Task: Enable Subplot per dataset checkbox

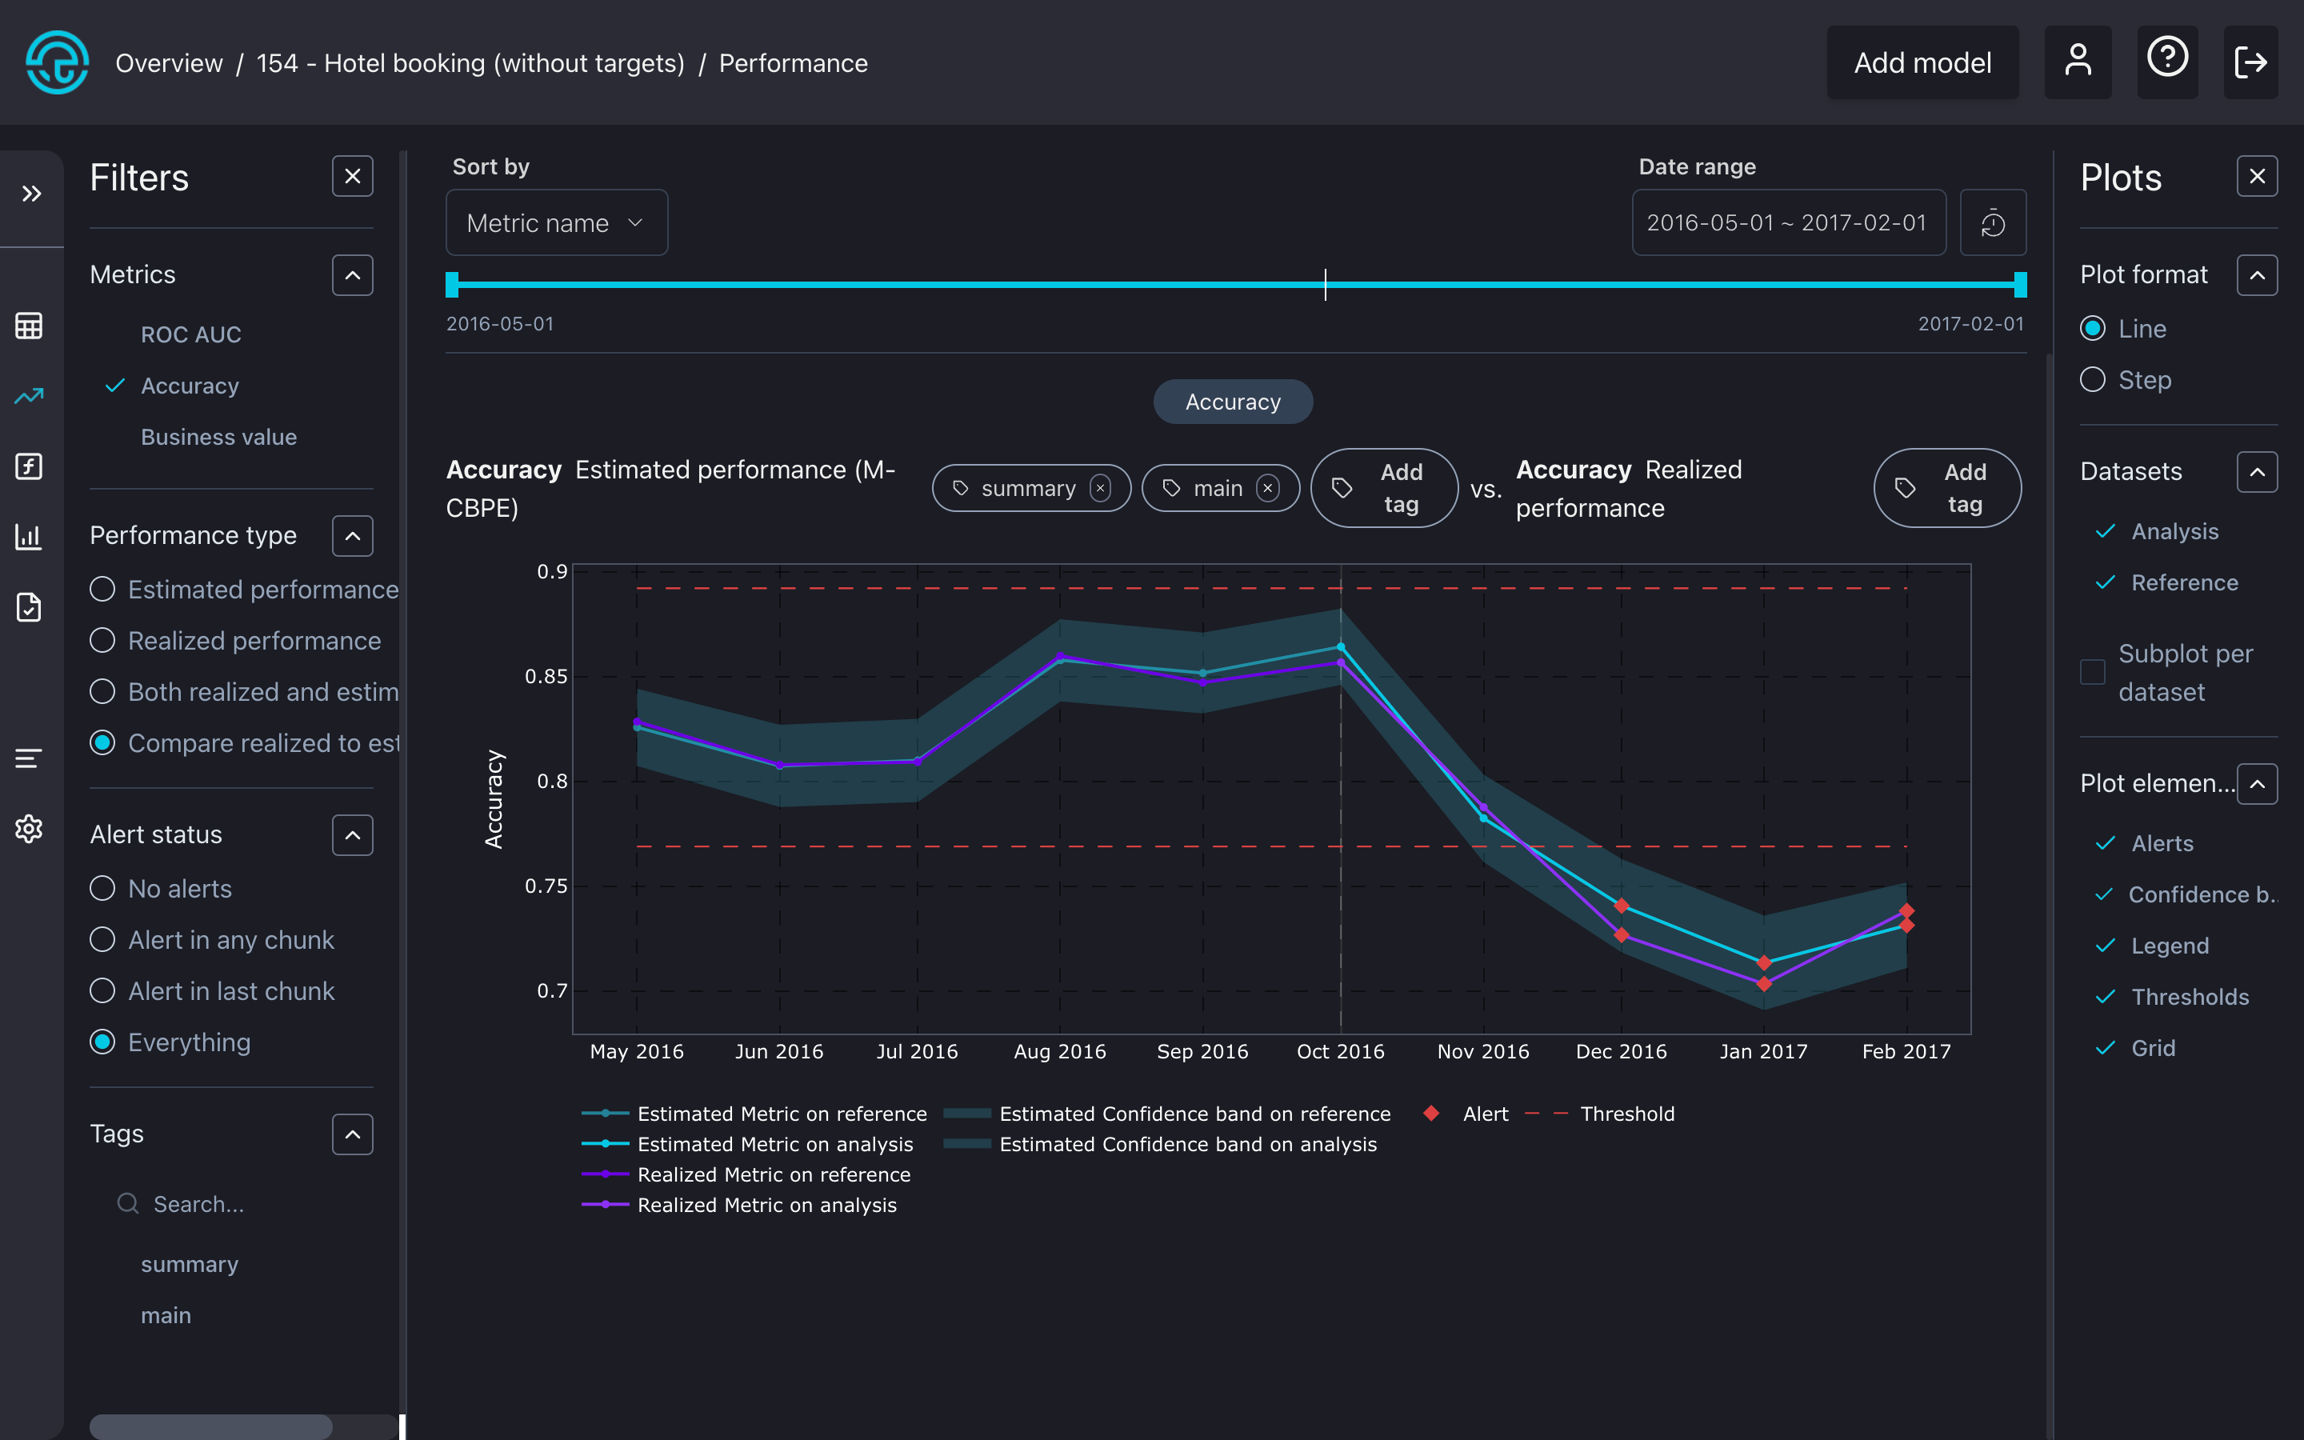Action: pyautogui.click(x=2092, y=672)
